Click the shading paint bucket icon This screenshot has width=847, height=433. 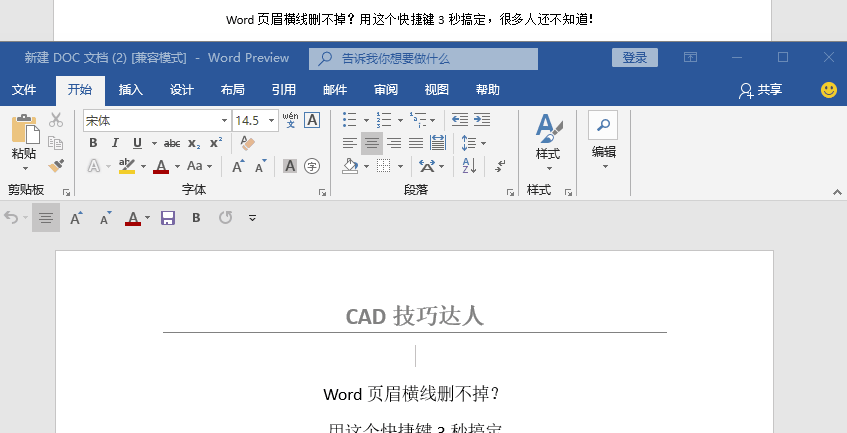coord(350,166)
